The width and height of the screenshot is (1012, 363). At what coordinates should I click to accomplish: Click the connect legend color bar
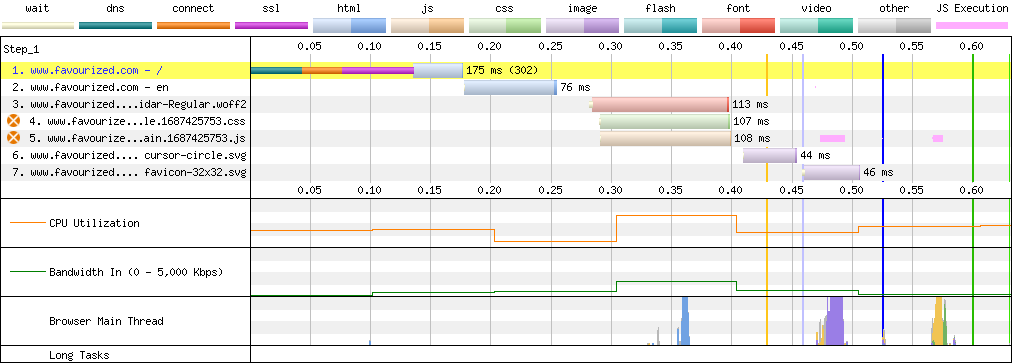click(x=194, y=26)
